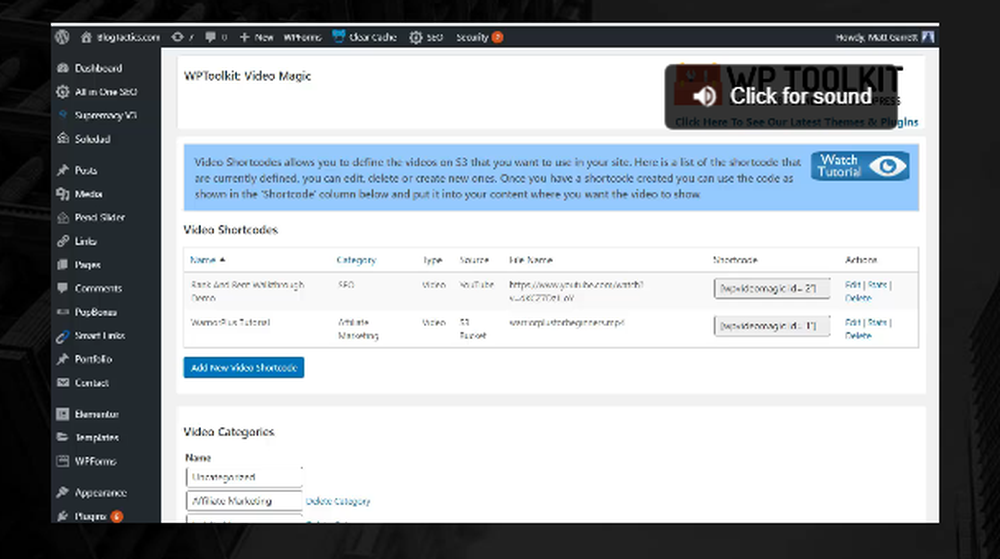The width and height of the screenshot is (1000, 559).
Task: Click the Watch Tutorial eye button
Action: pyautogui.click(x=860, y=166)
